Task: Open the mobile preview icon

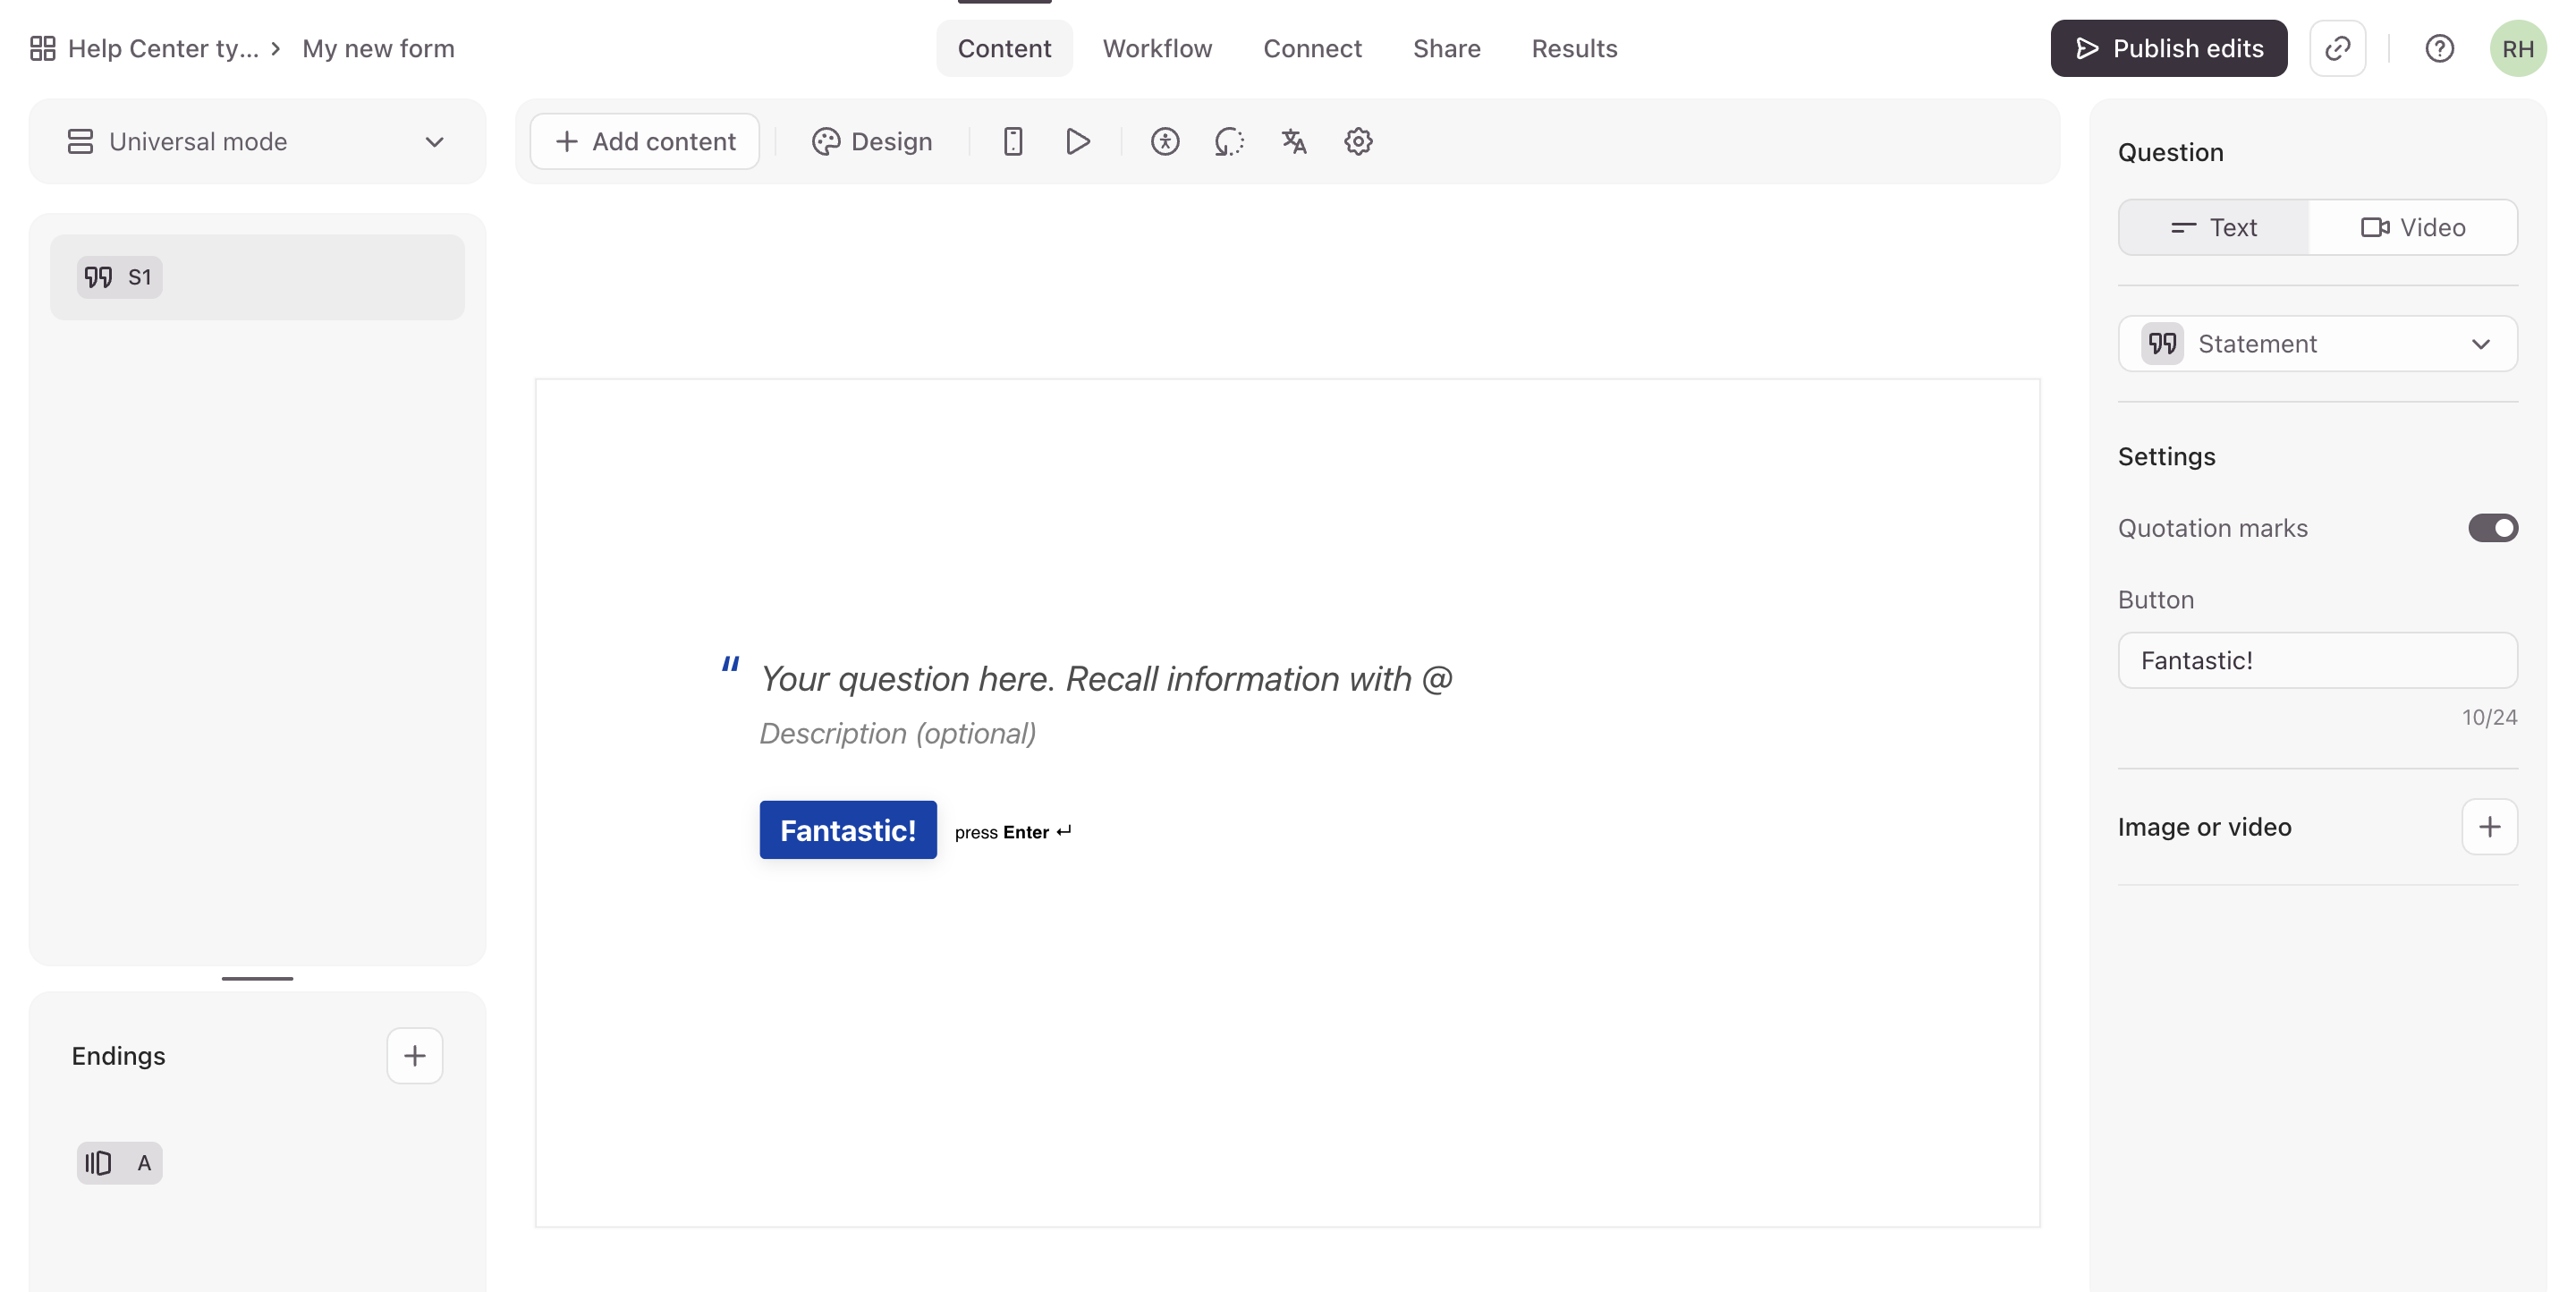Action: 1012,141
